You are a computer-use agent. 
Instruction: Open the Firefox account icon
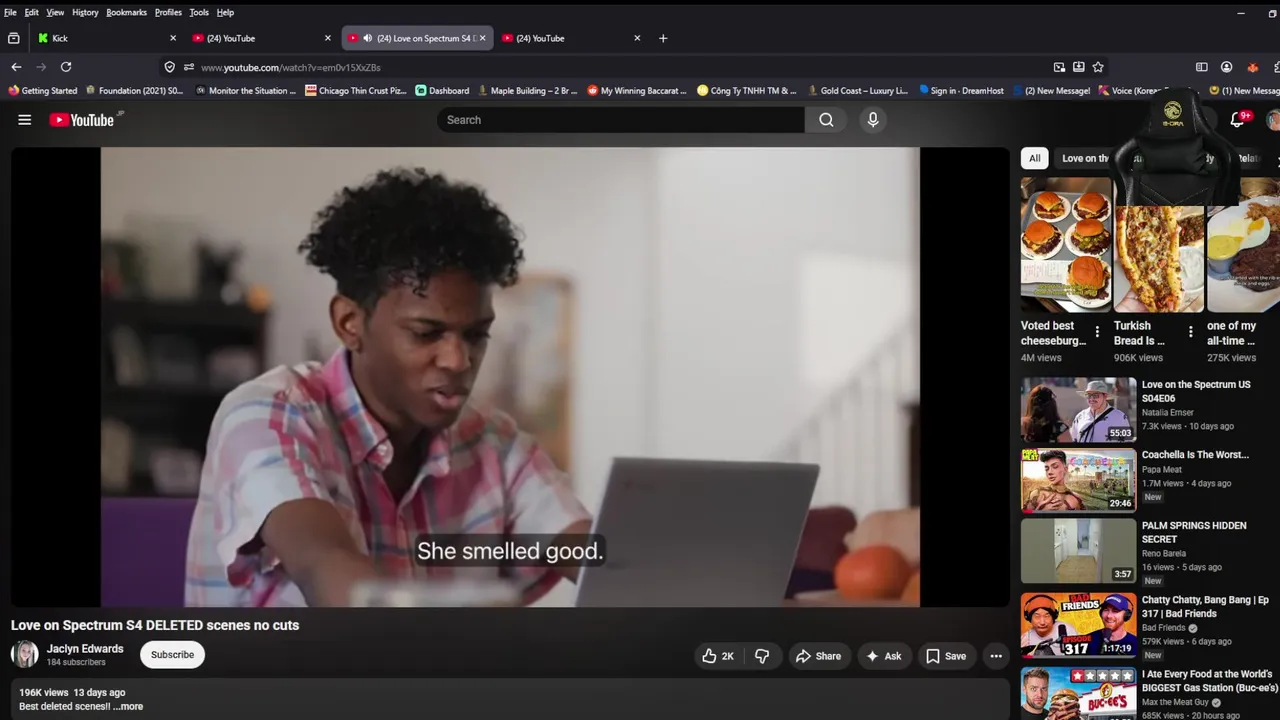pos(1227,67)
